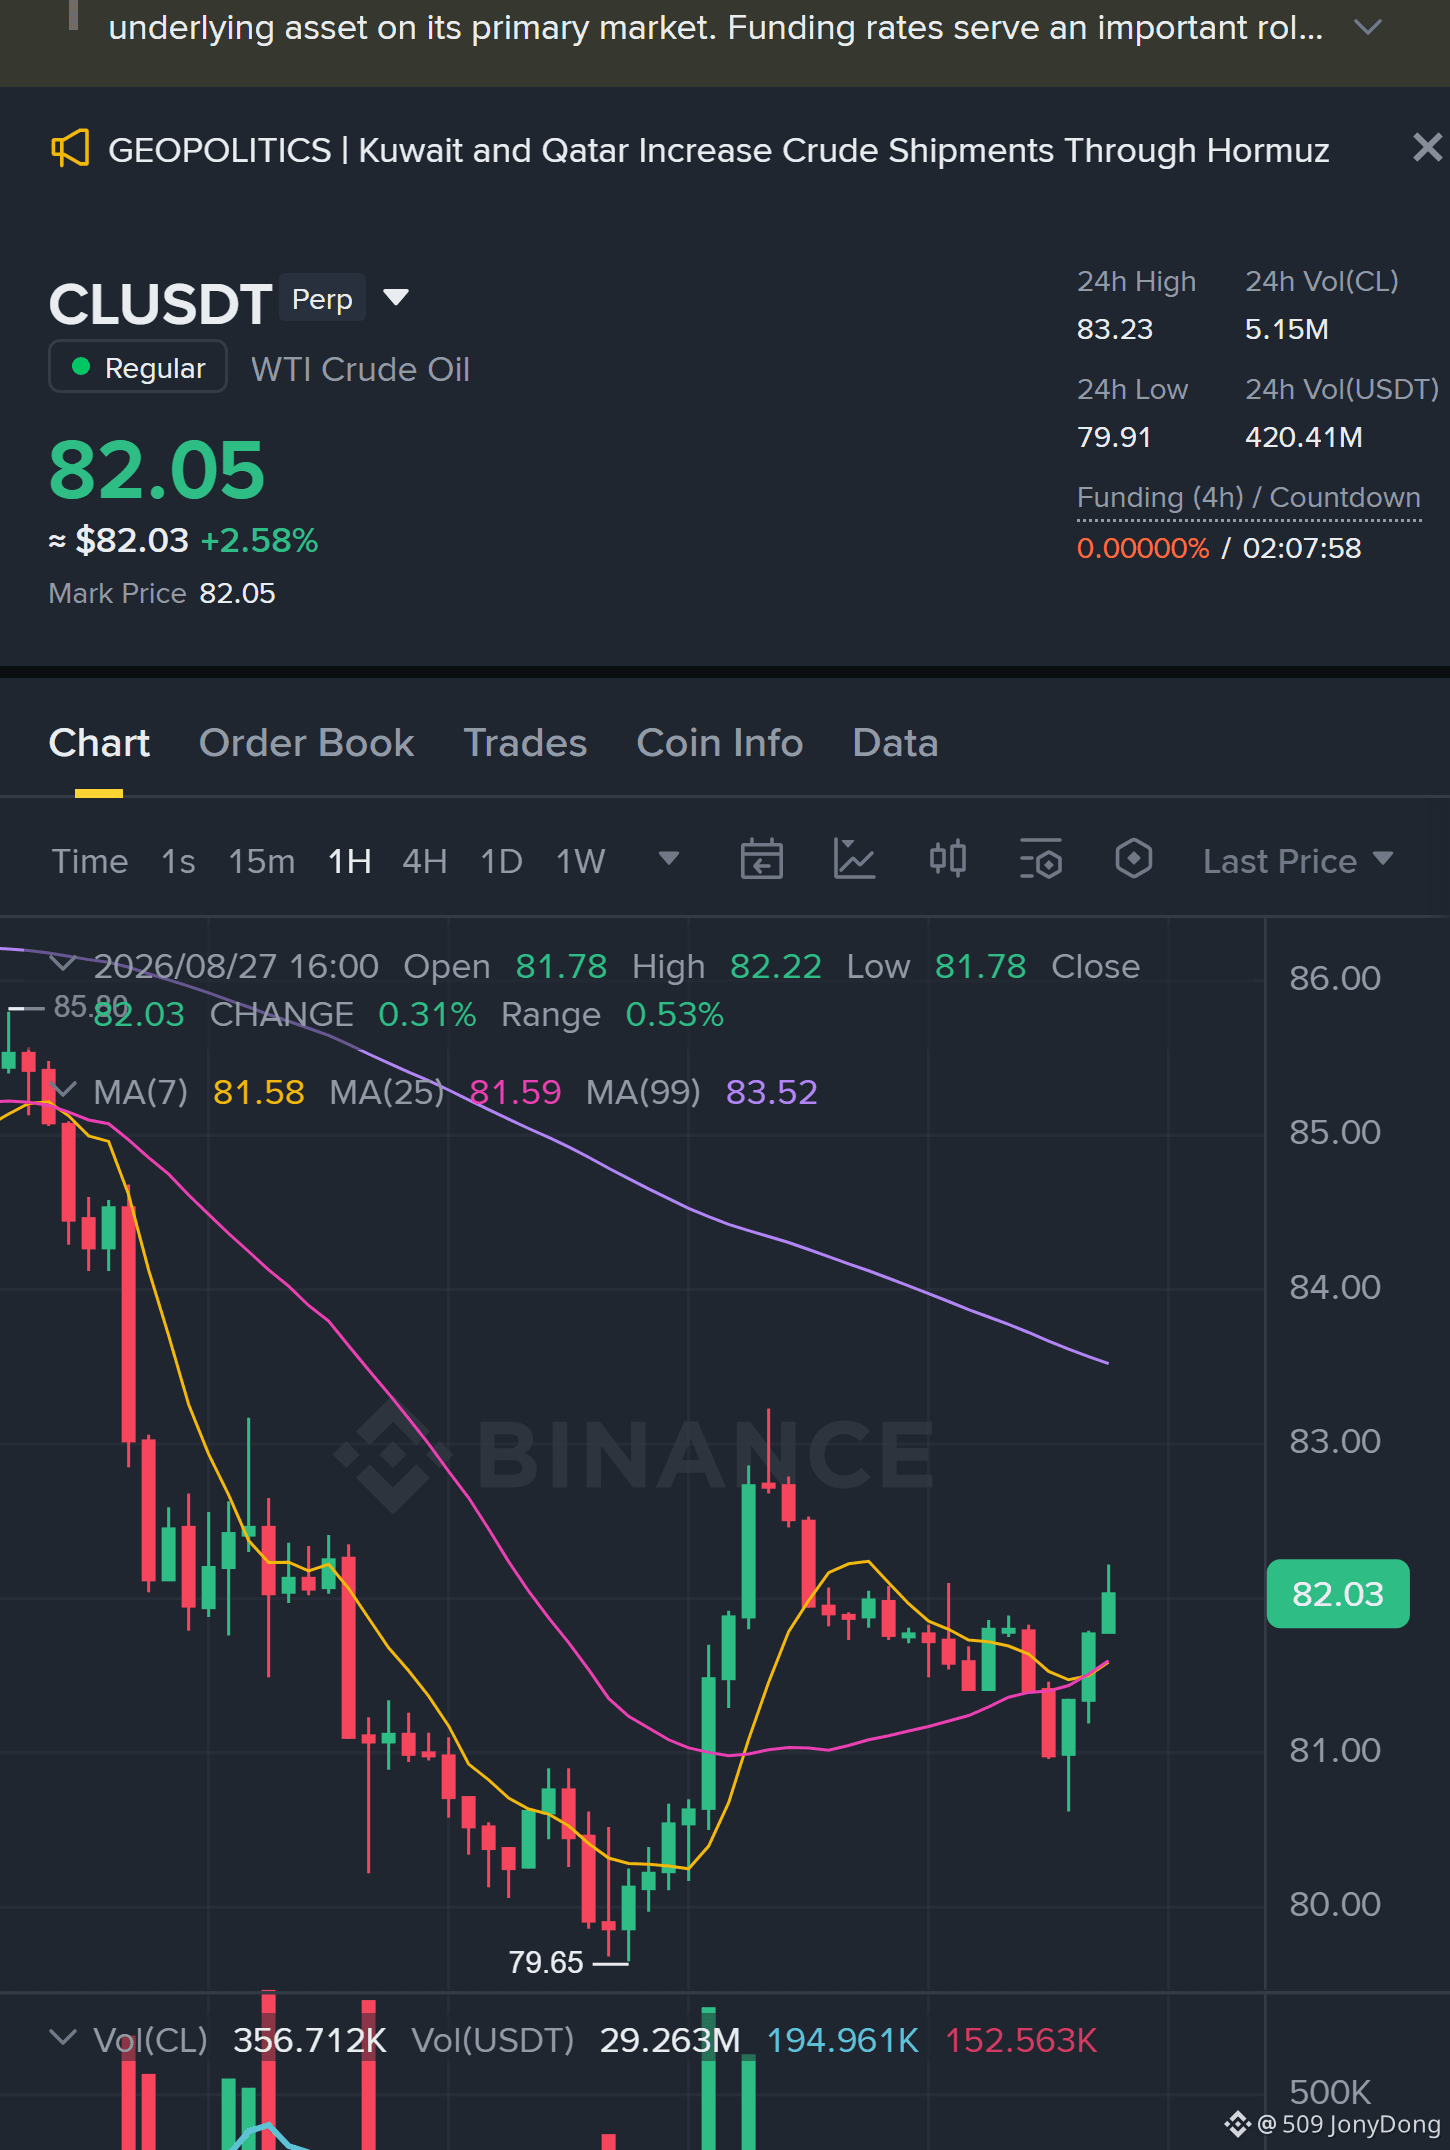Open Funding (4h) / Countdown details
This screenshot has height=2150, width=1450.
(x=1249, y=498)
